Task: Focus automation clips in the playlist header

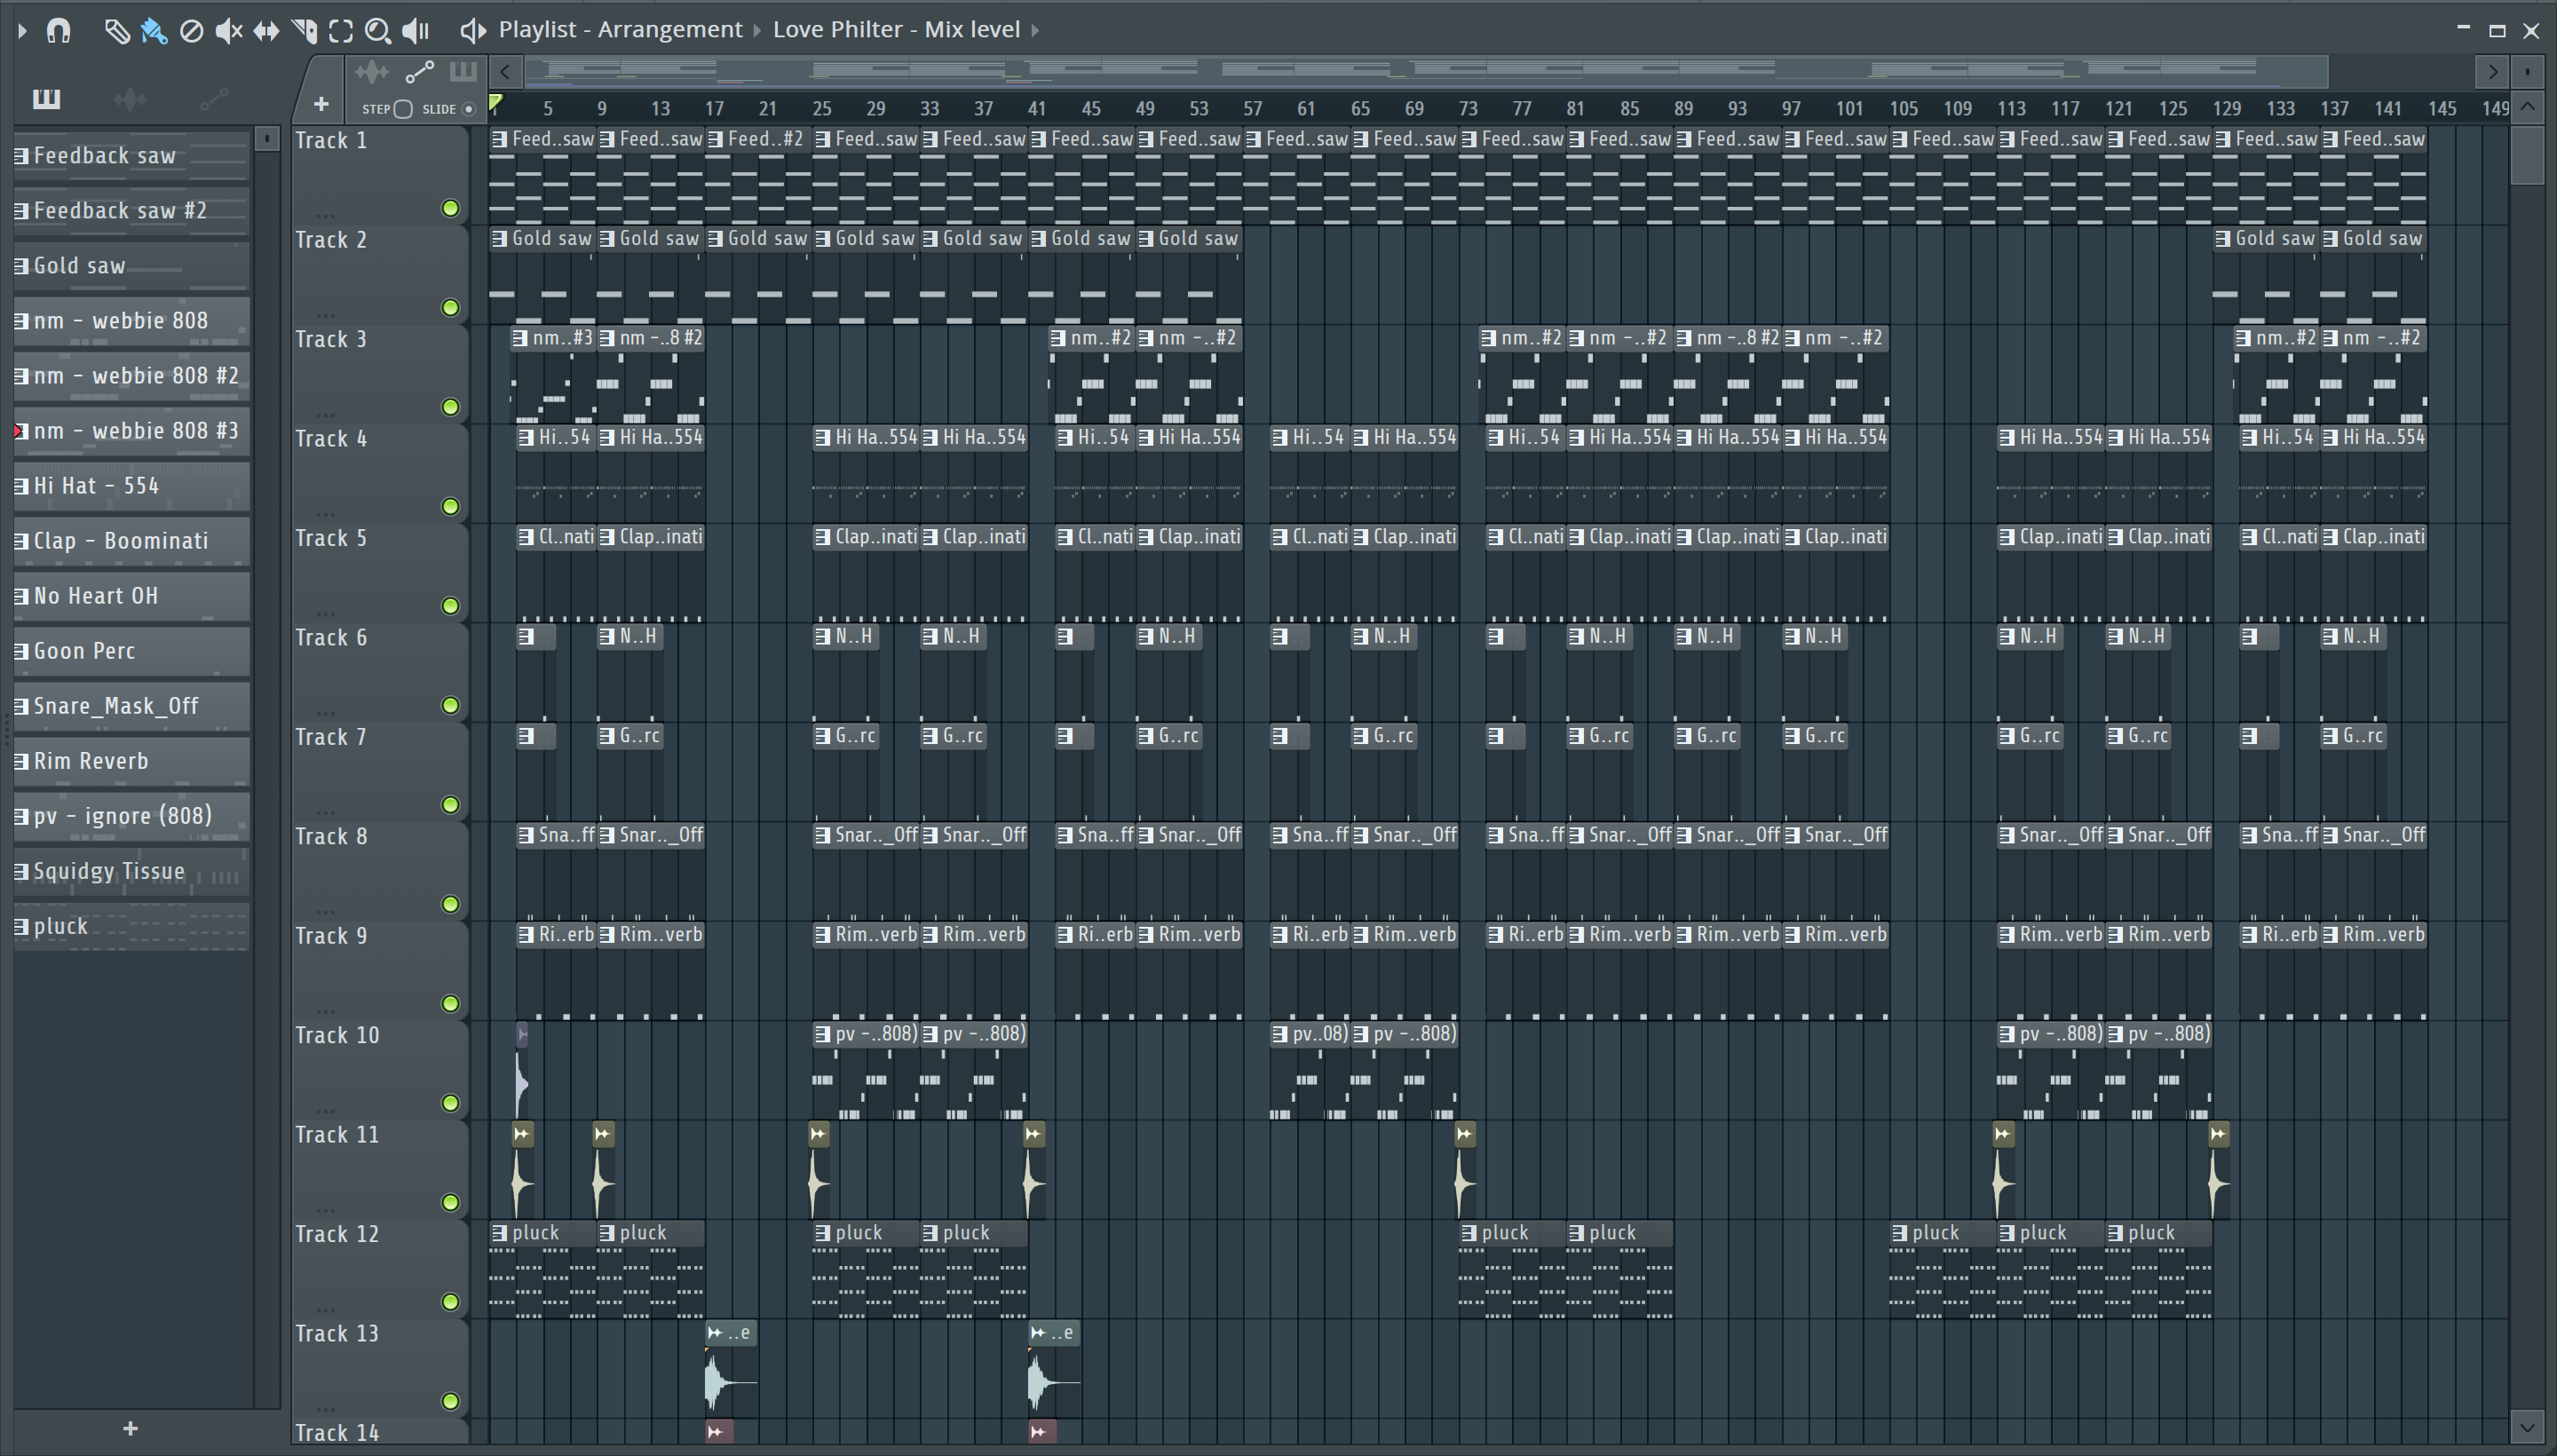Action: point(419,72)
